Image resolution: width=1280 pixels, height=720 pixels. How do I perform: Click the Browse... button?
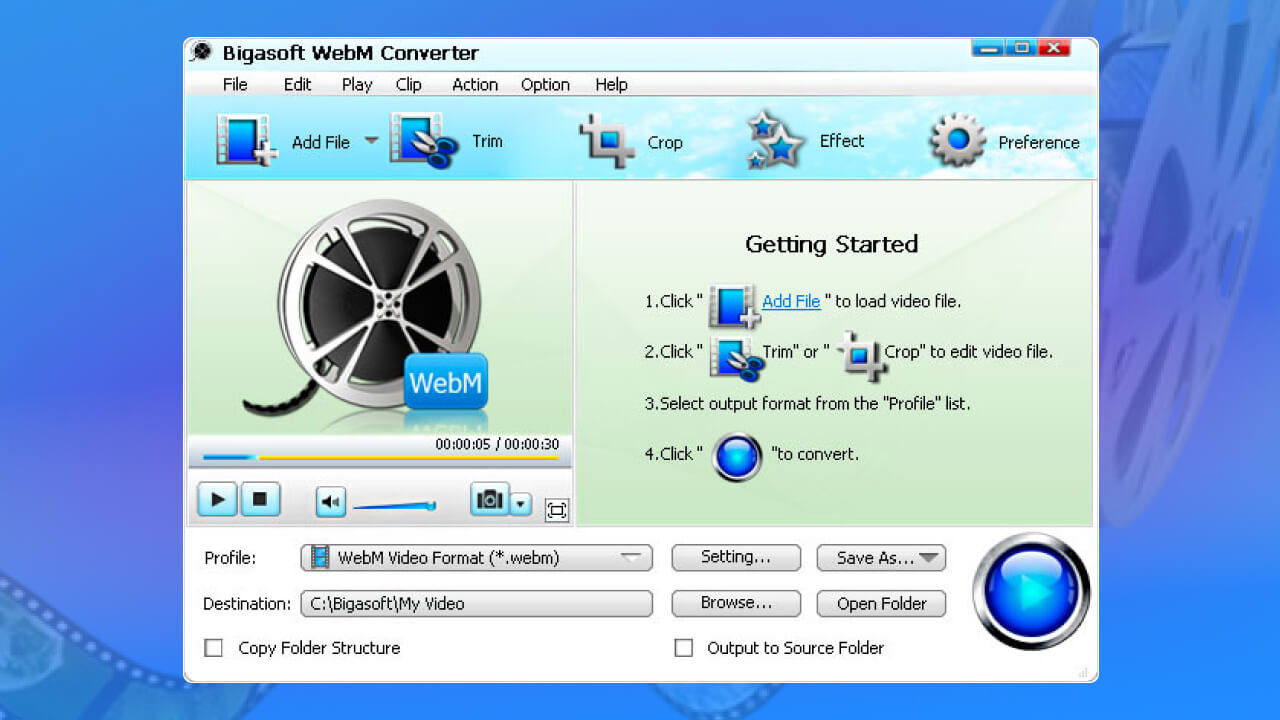pos(736,603)
